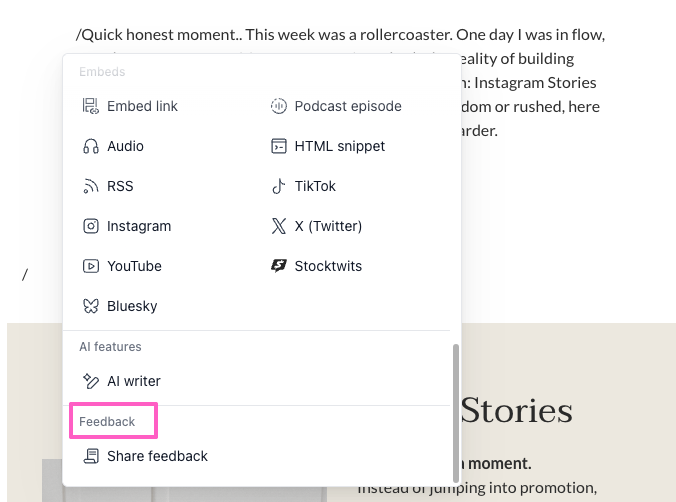
Task: Click the slash command menu scrollbar
Action: (x=456, y=413)
